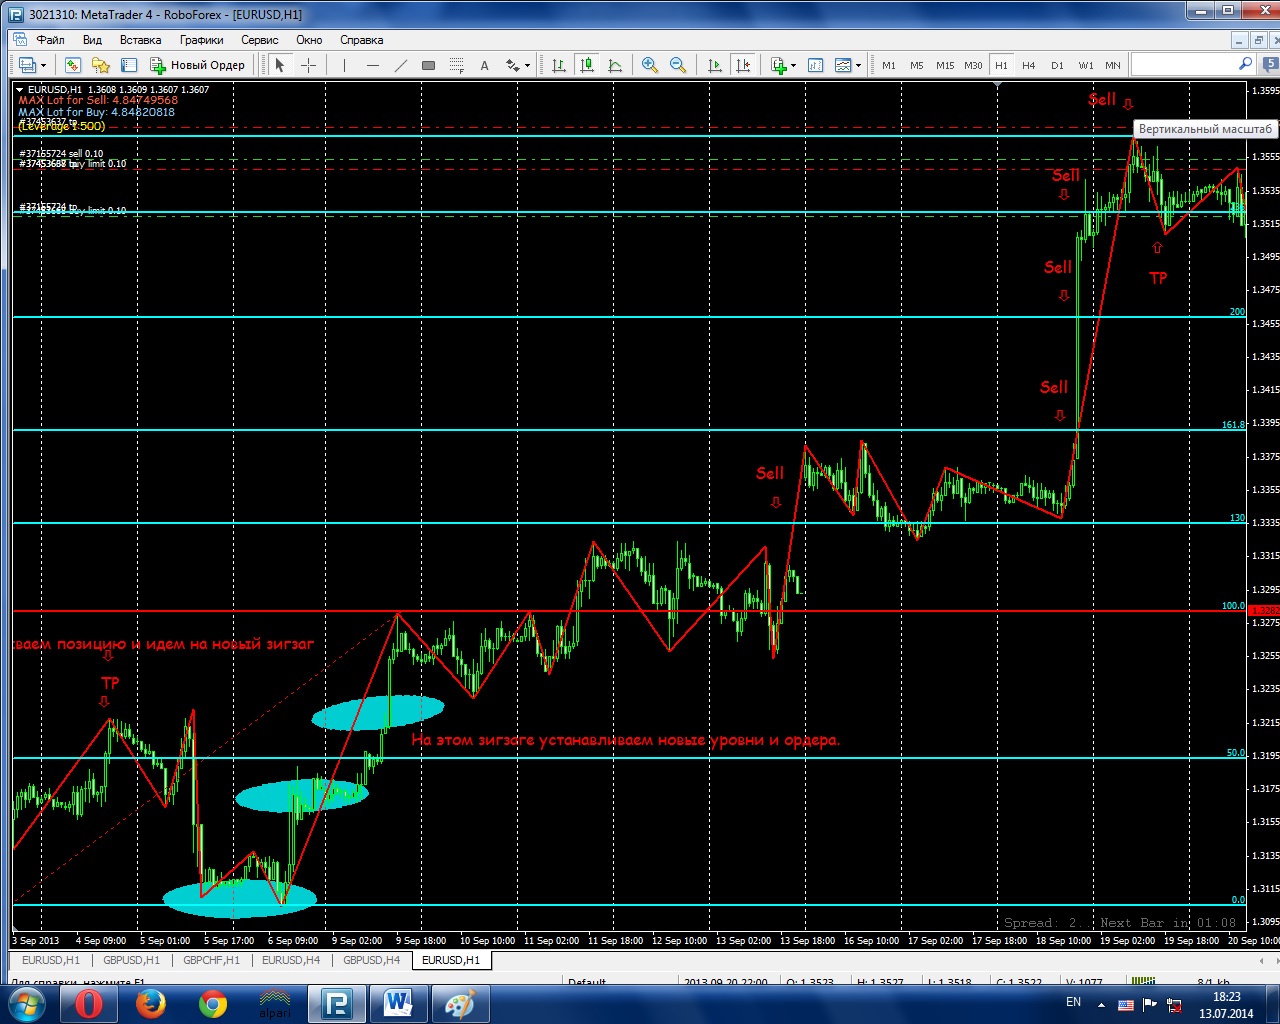Select the text label tool
The width and height of the screenshot is (1280, 1024).
coord(484,65)
